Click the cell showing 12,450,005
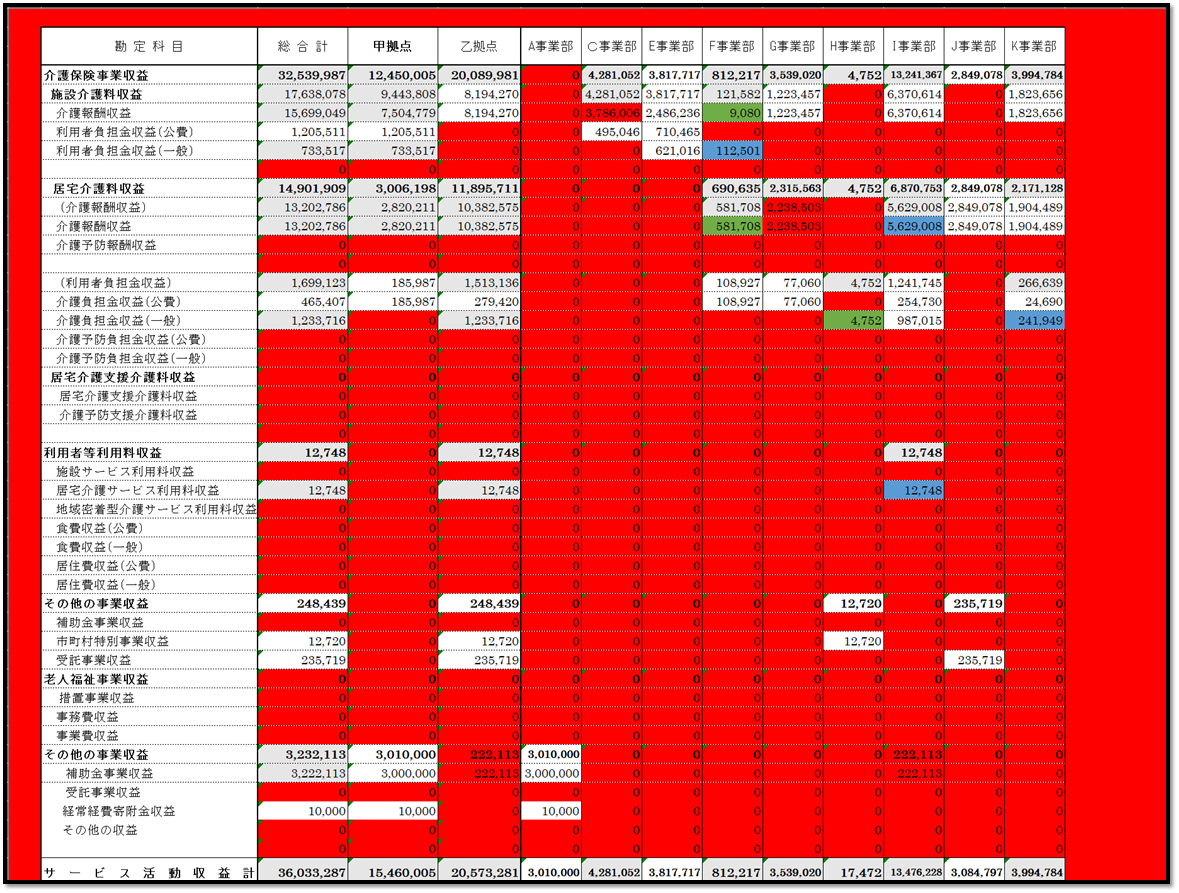The width and height of the screenshot is (1179, 893). coord(392,75)
